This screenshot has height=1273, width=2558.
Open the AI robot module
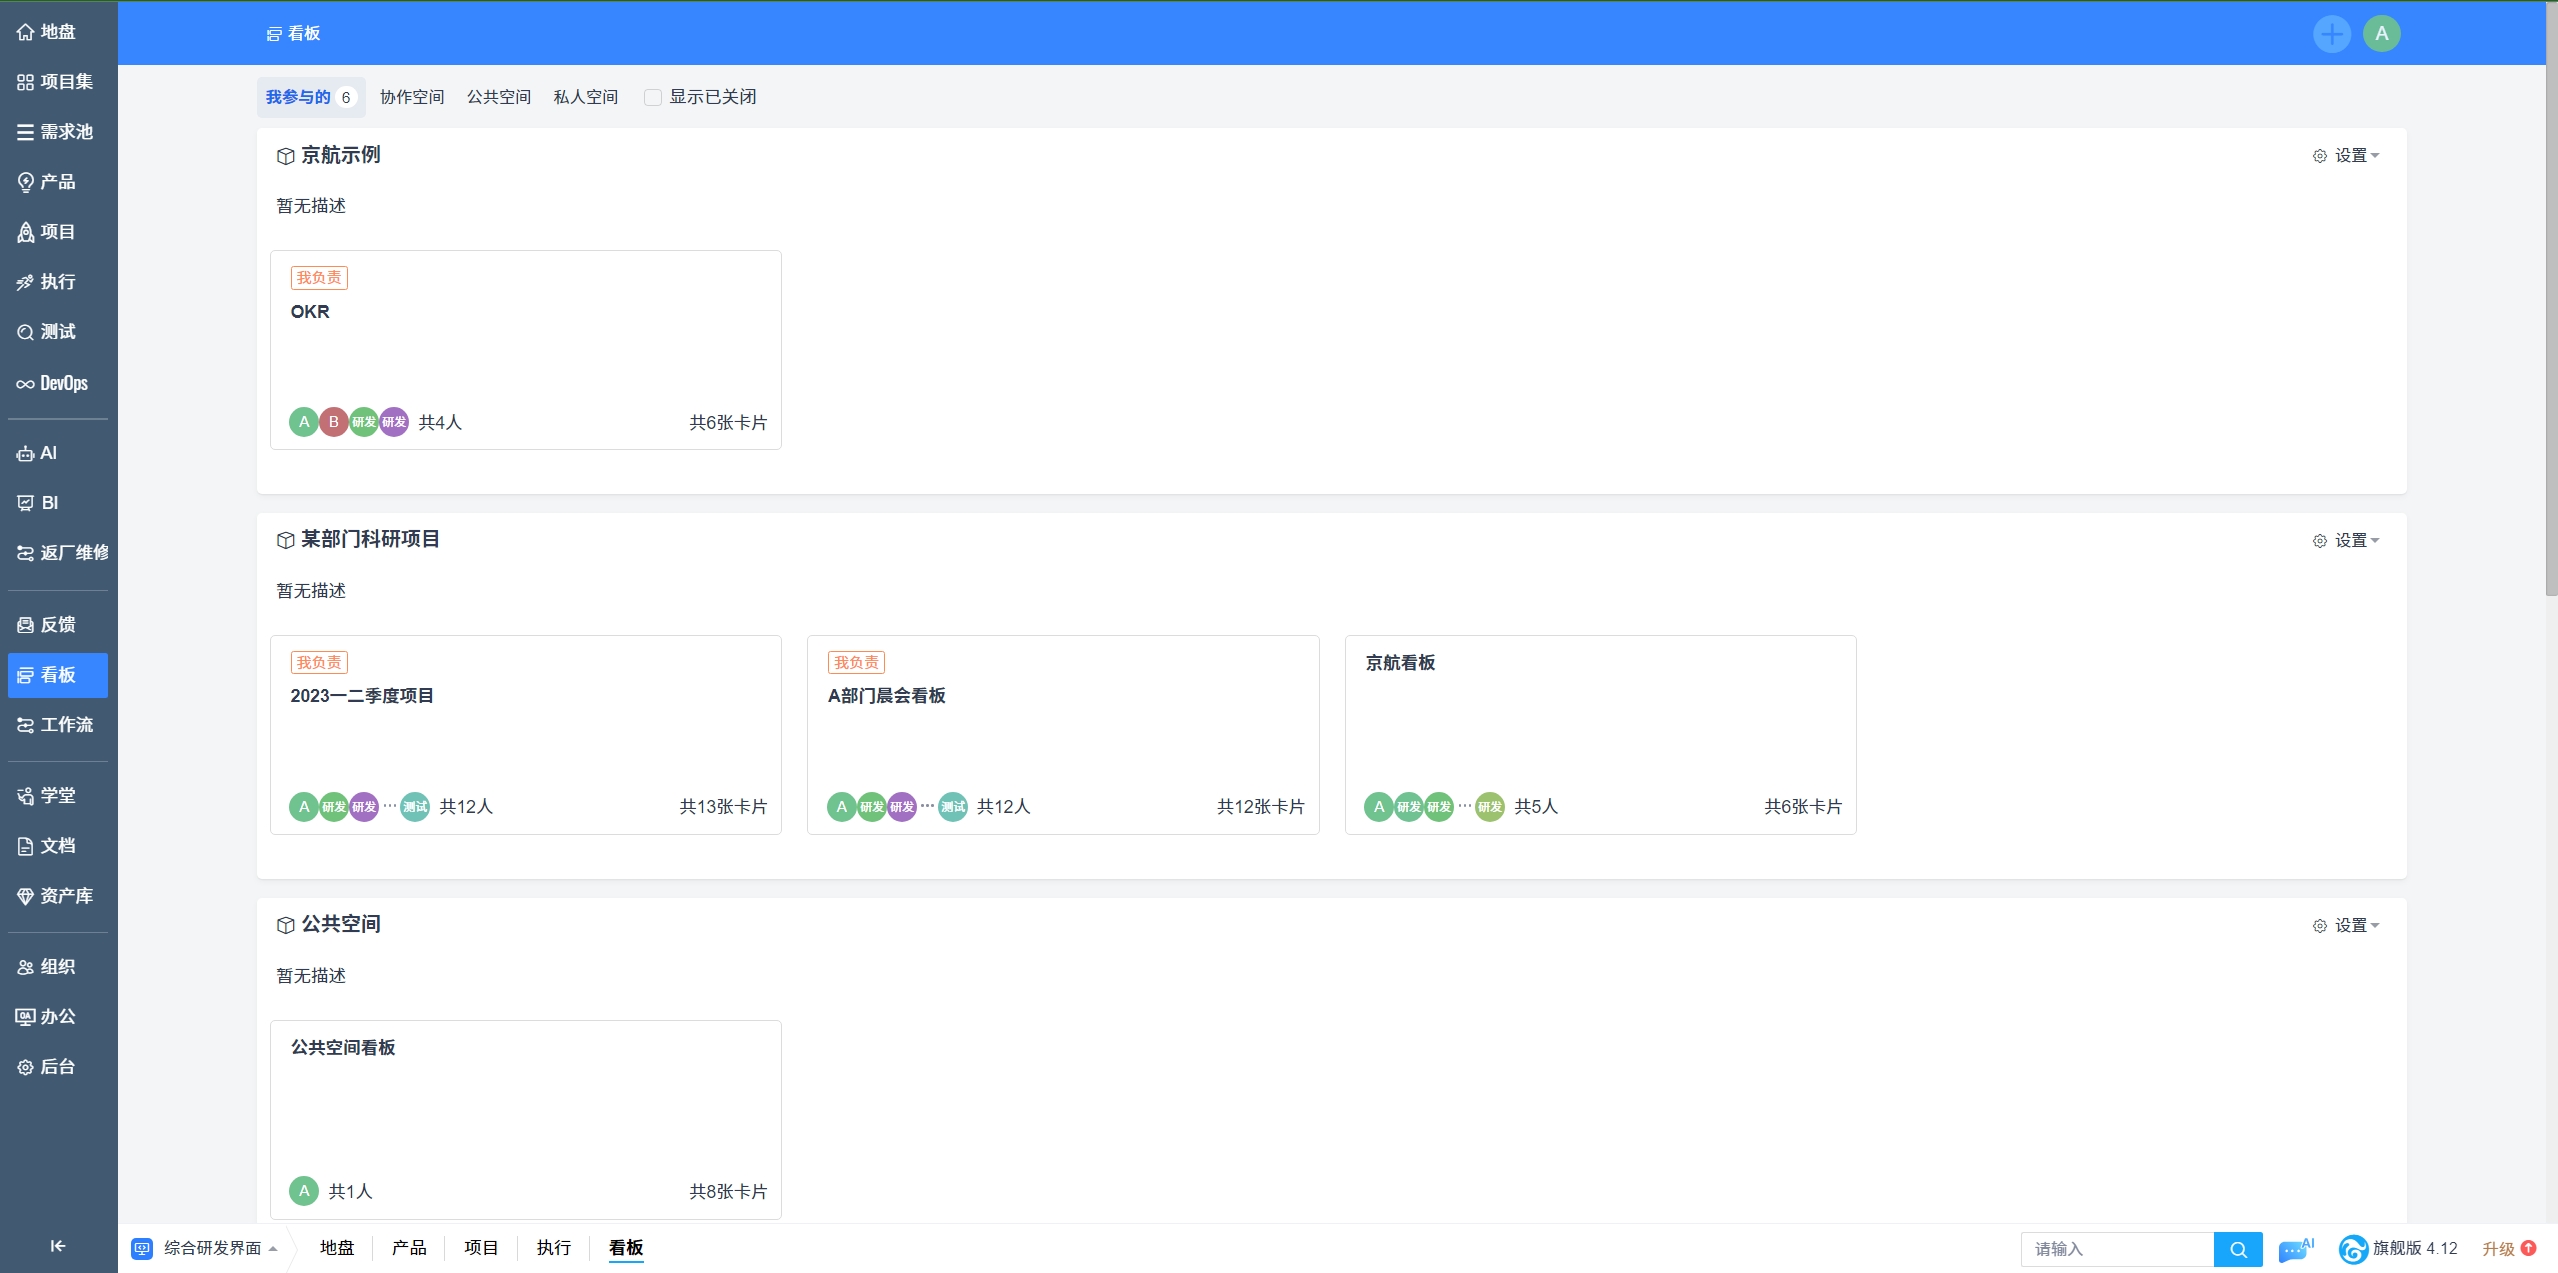[37, 453]
